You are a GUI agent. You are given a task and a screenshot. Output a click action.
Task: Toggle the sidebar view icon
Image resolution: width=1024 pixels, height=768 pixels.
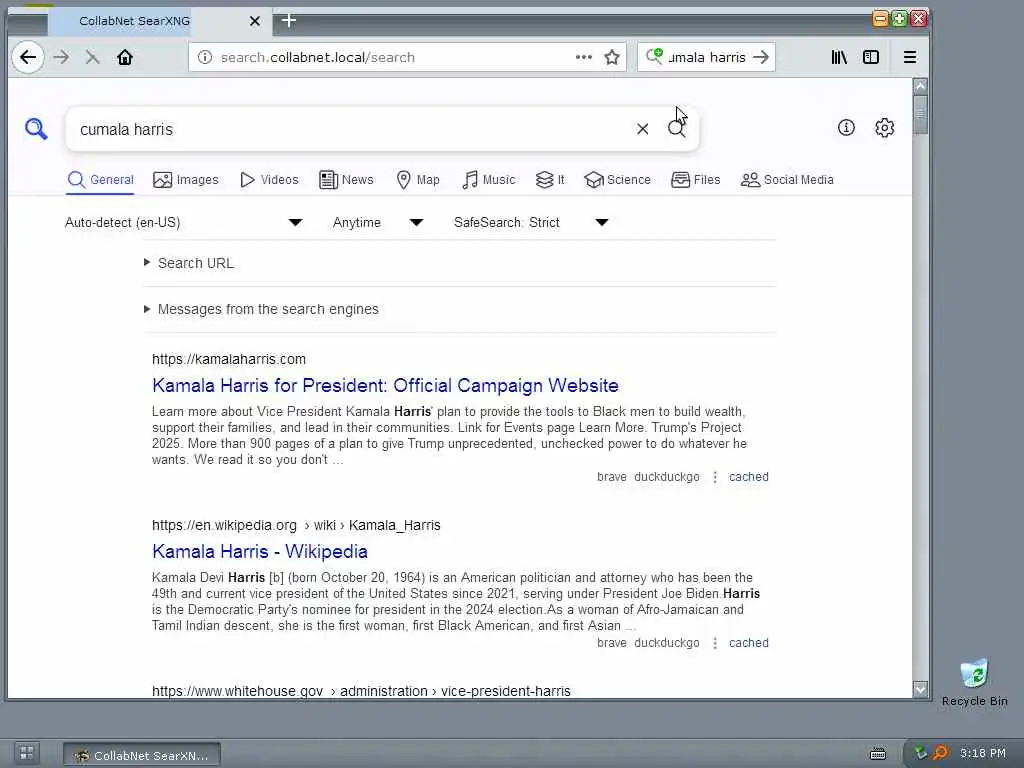click(x=871, y=57)
